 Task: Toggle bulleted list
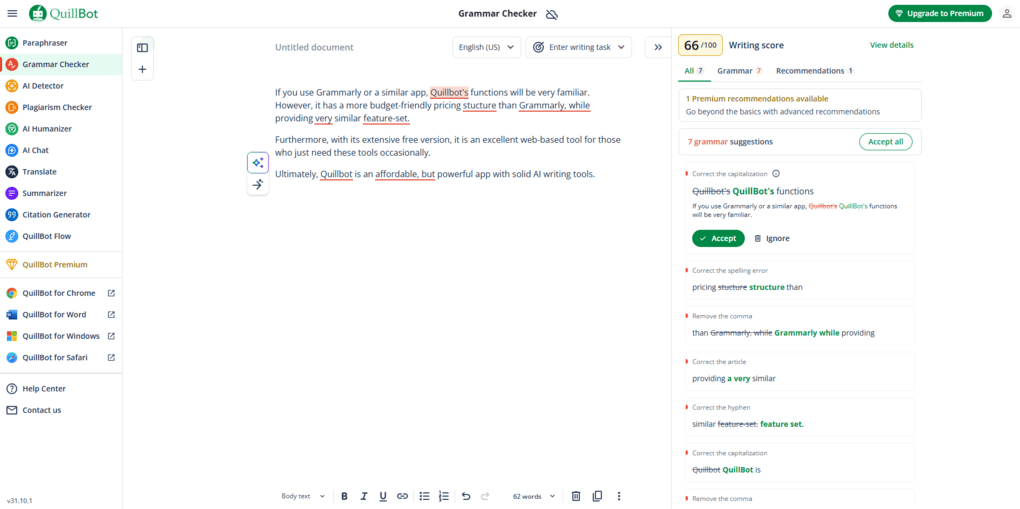click(425, 496)
